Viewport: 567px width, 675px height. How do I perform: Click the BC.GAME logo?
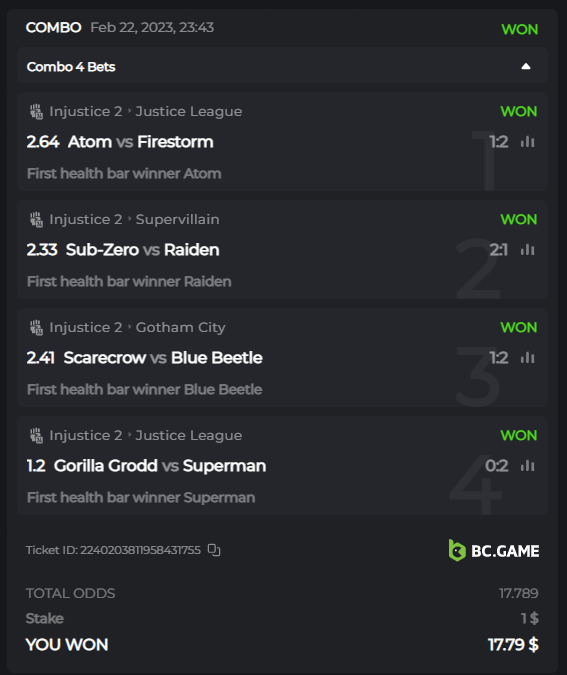coord(494,551)
